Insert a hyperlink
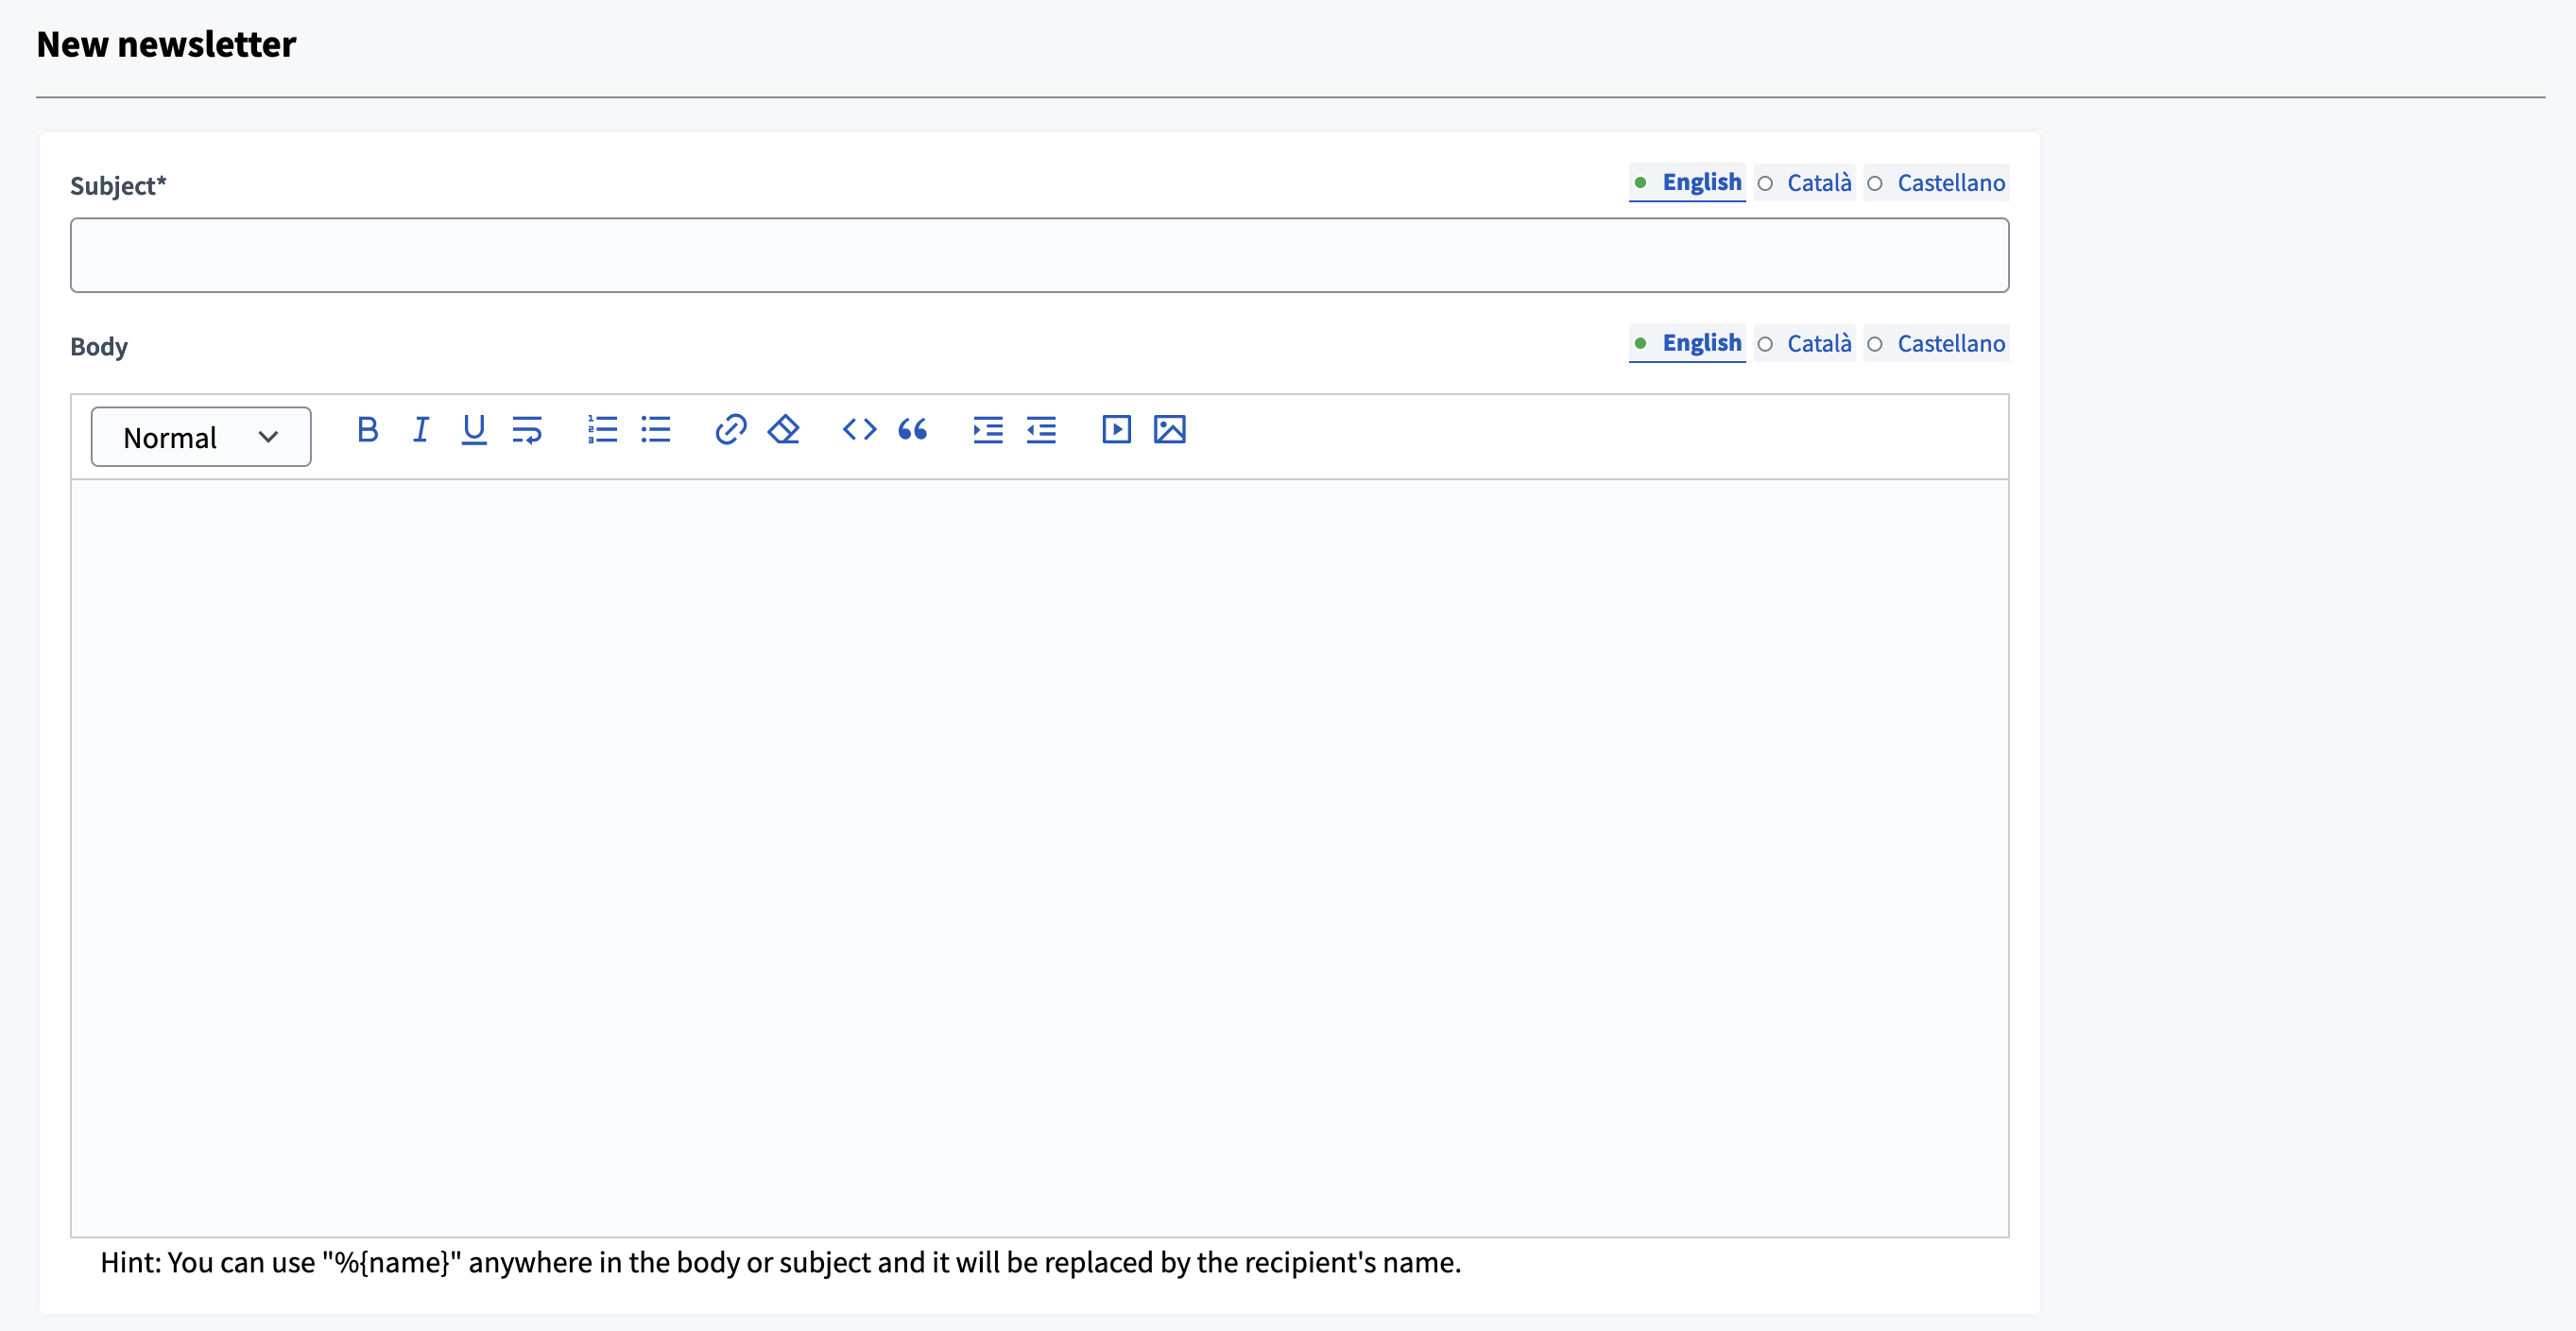Screen dimensions: 2576x1331 click(x=731, y=430)
